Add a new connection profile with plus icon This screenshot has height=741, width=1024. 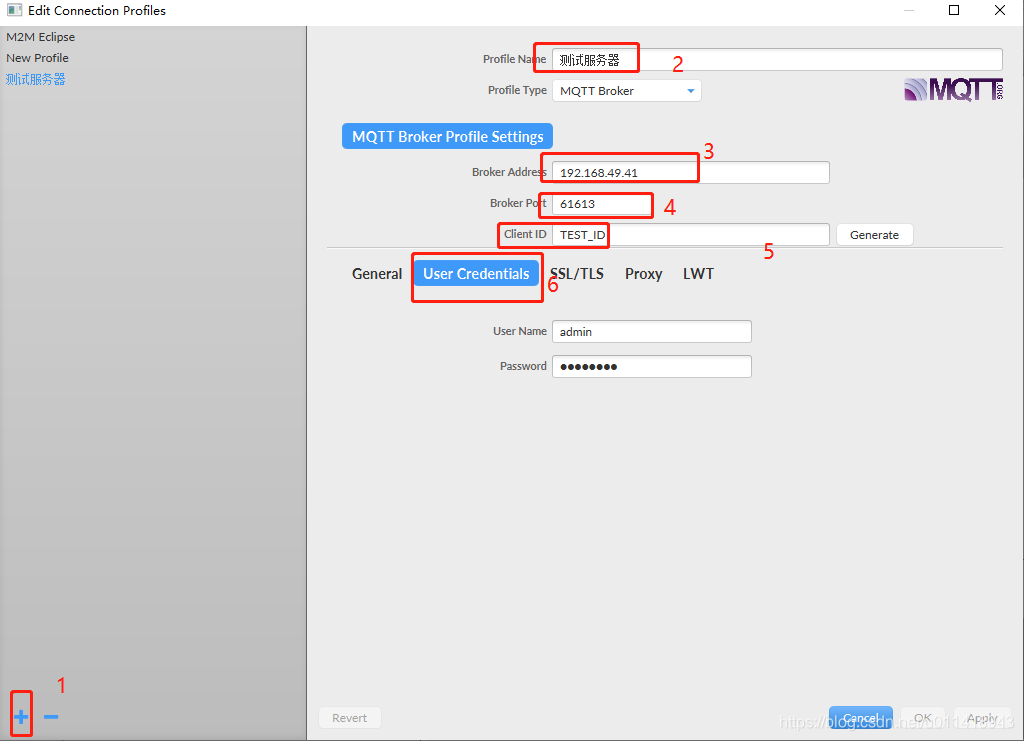[x=21, y=717]
